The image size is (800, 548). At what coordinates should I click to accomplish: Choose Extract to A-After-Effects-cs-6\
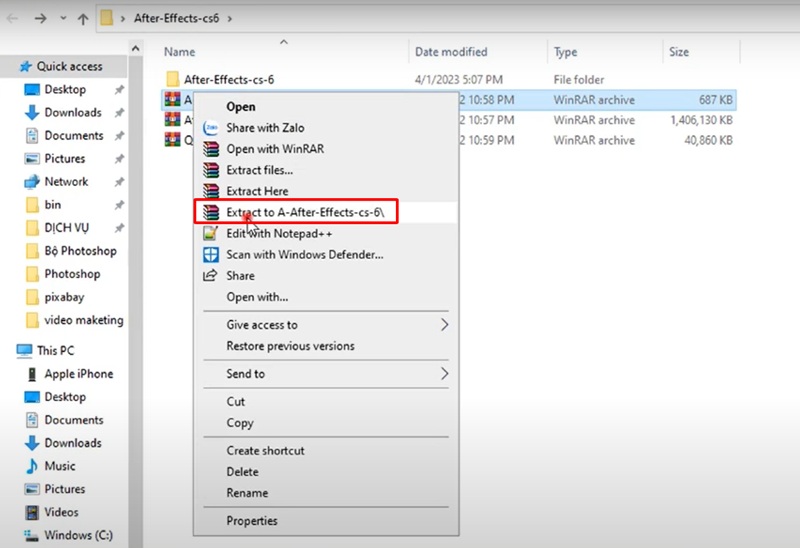click(305, 212)
